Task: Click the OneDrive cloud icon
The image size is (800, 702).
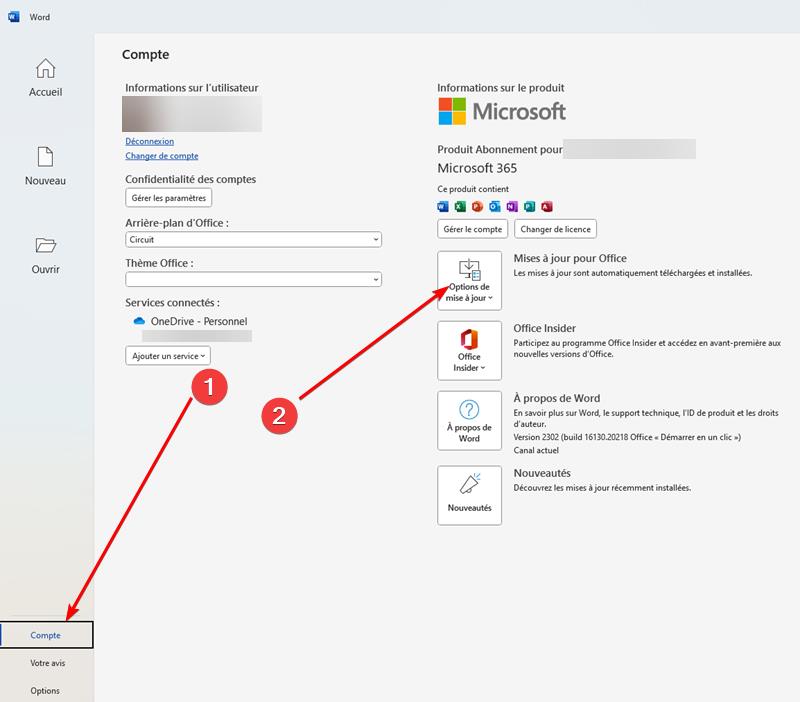Action: click(139, 321)
